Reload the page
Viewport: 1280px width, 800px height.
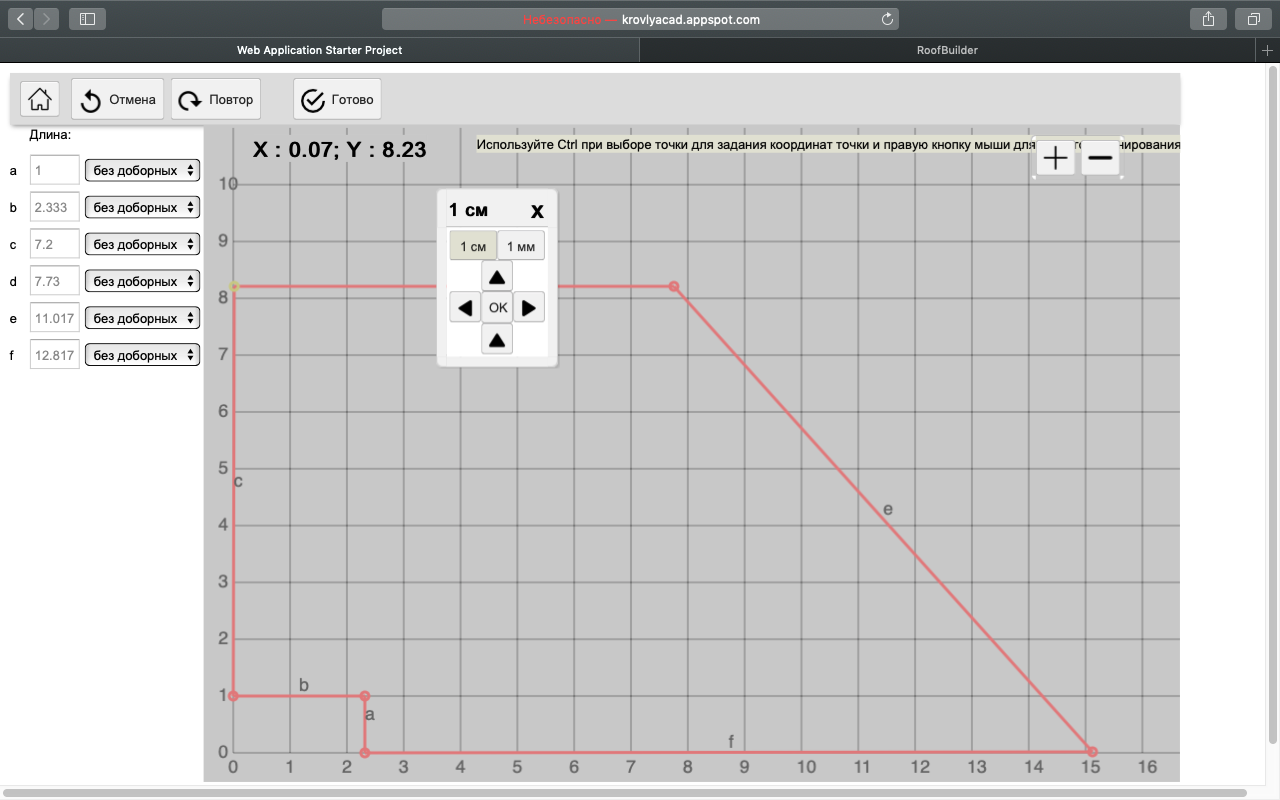point(887,19)
